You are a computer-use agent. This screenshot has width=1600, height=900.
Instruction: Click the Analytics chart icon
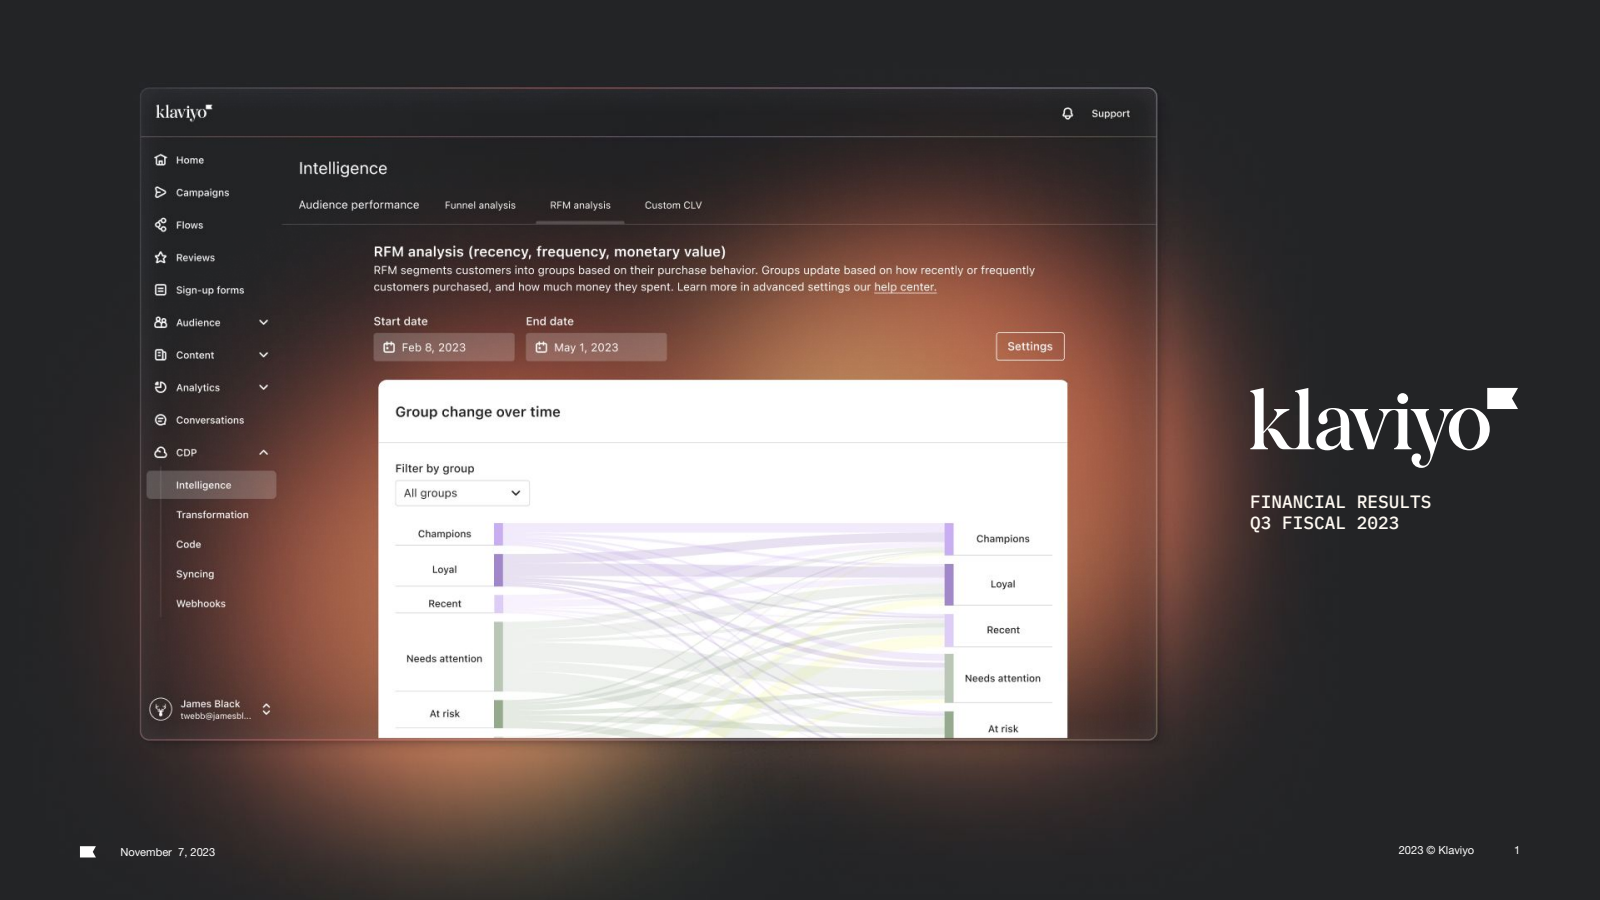[x=161, y=387]
